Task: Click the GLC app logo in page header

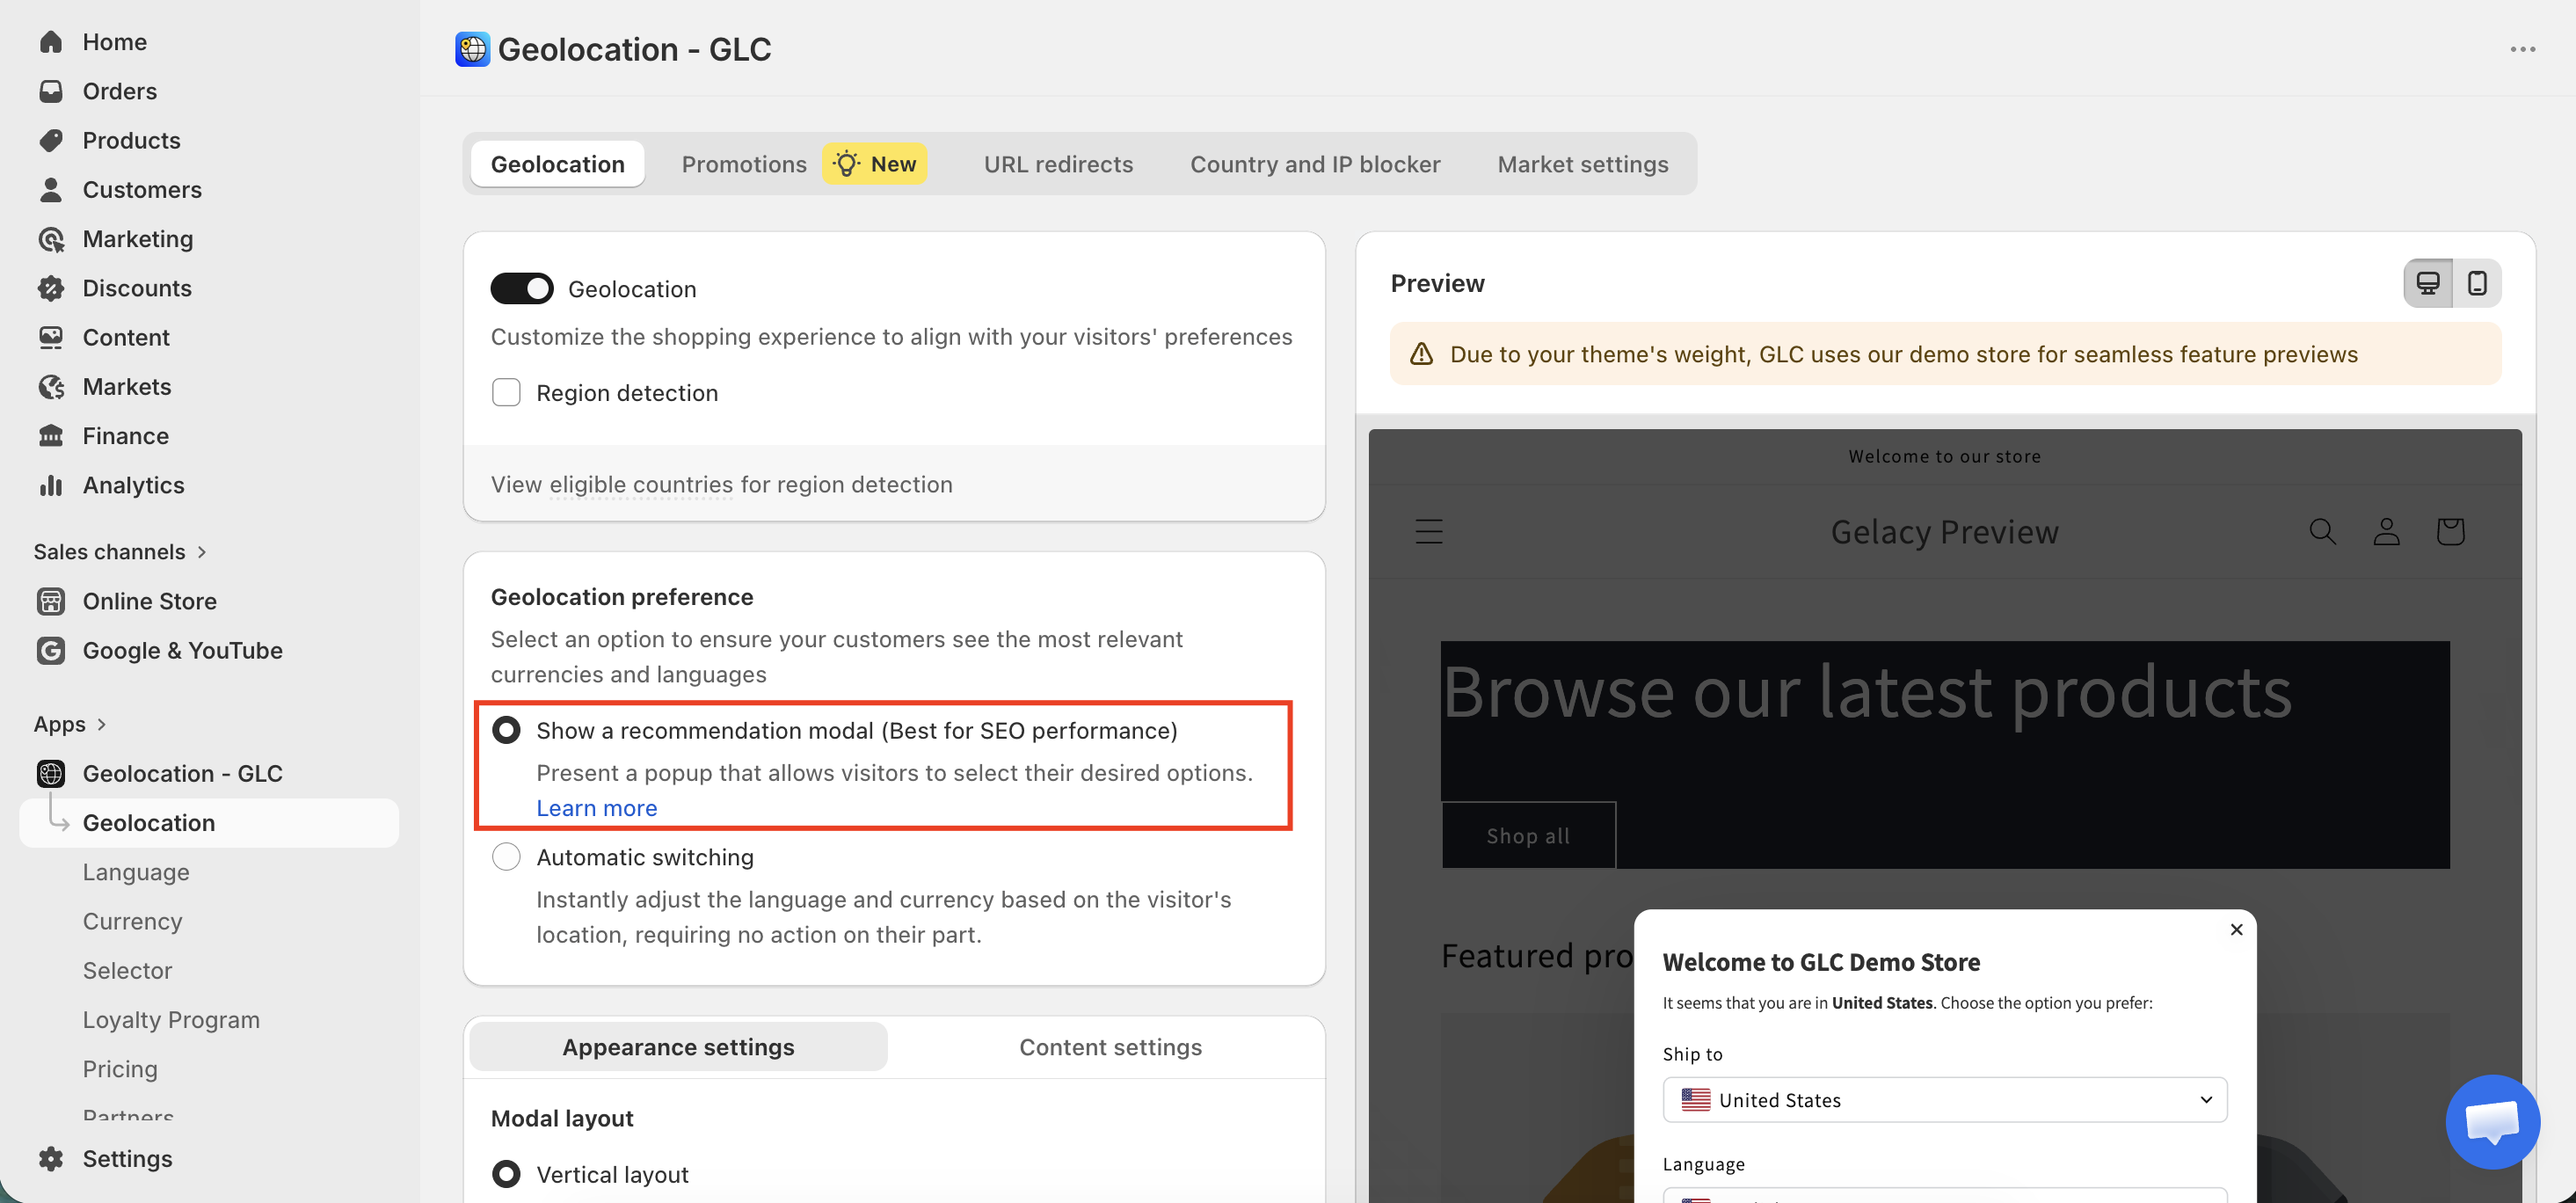Action: (x=472, y=49)
